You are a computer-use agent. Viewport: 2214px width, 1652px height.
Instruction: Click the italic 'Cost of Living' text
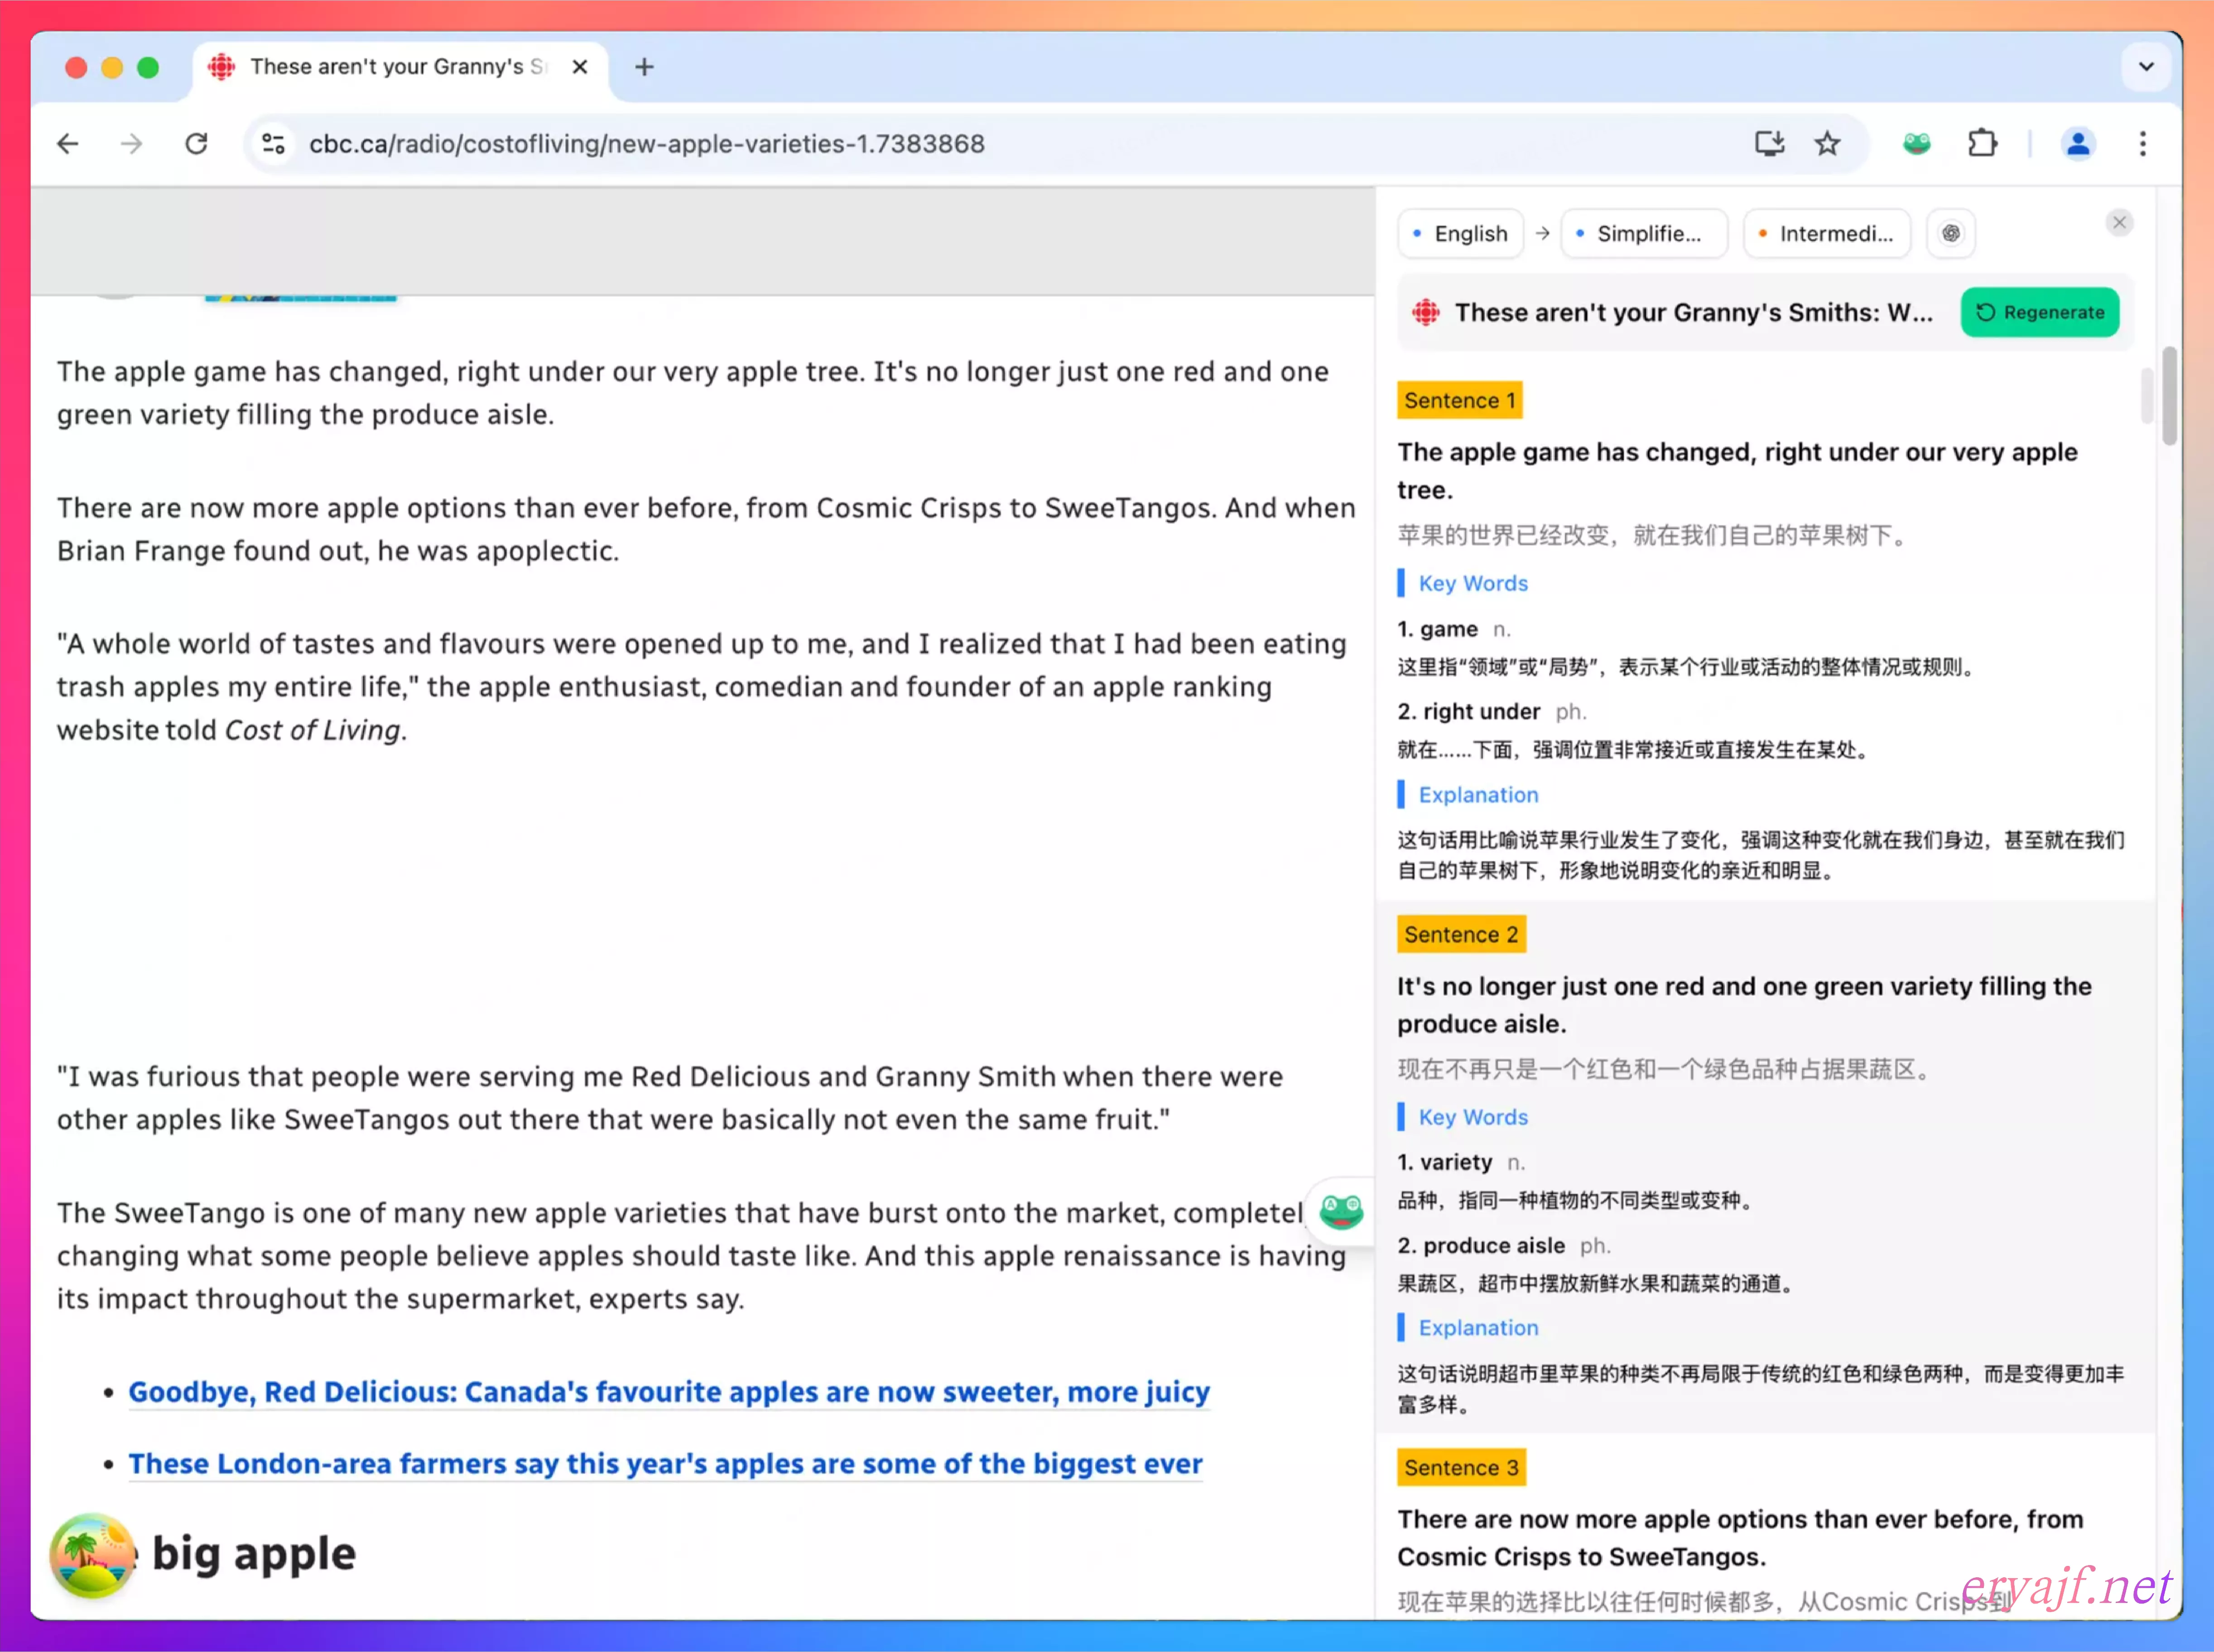313,730
